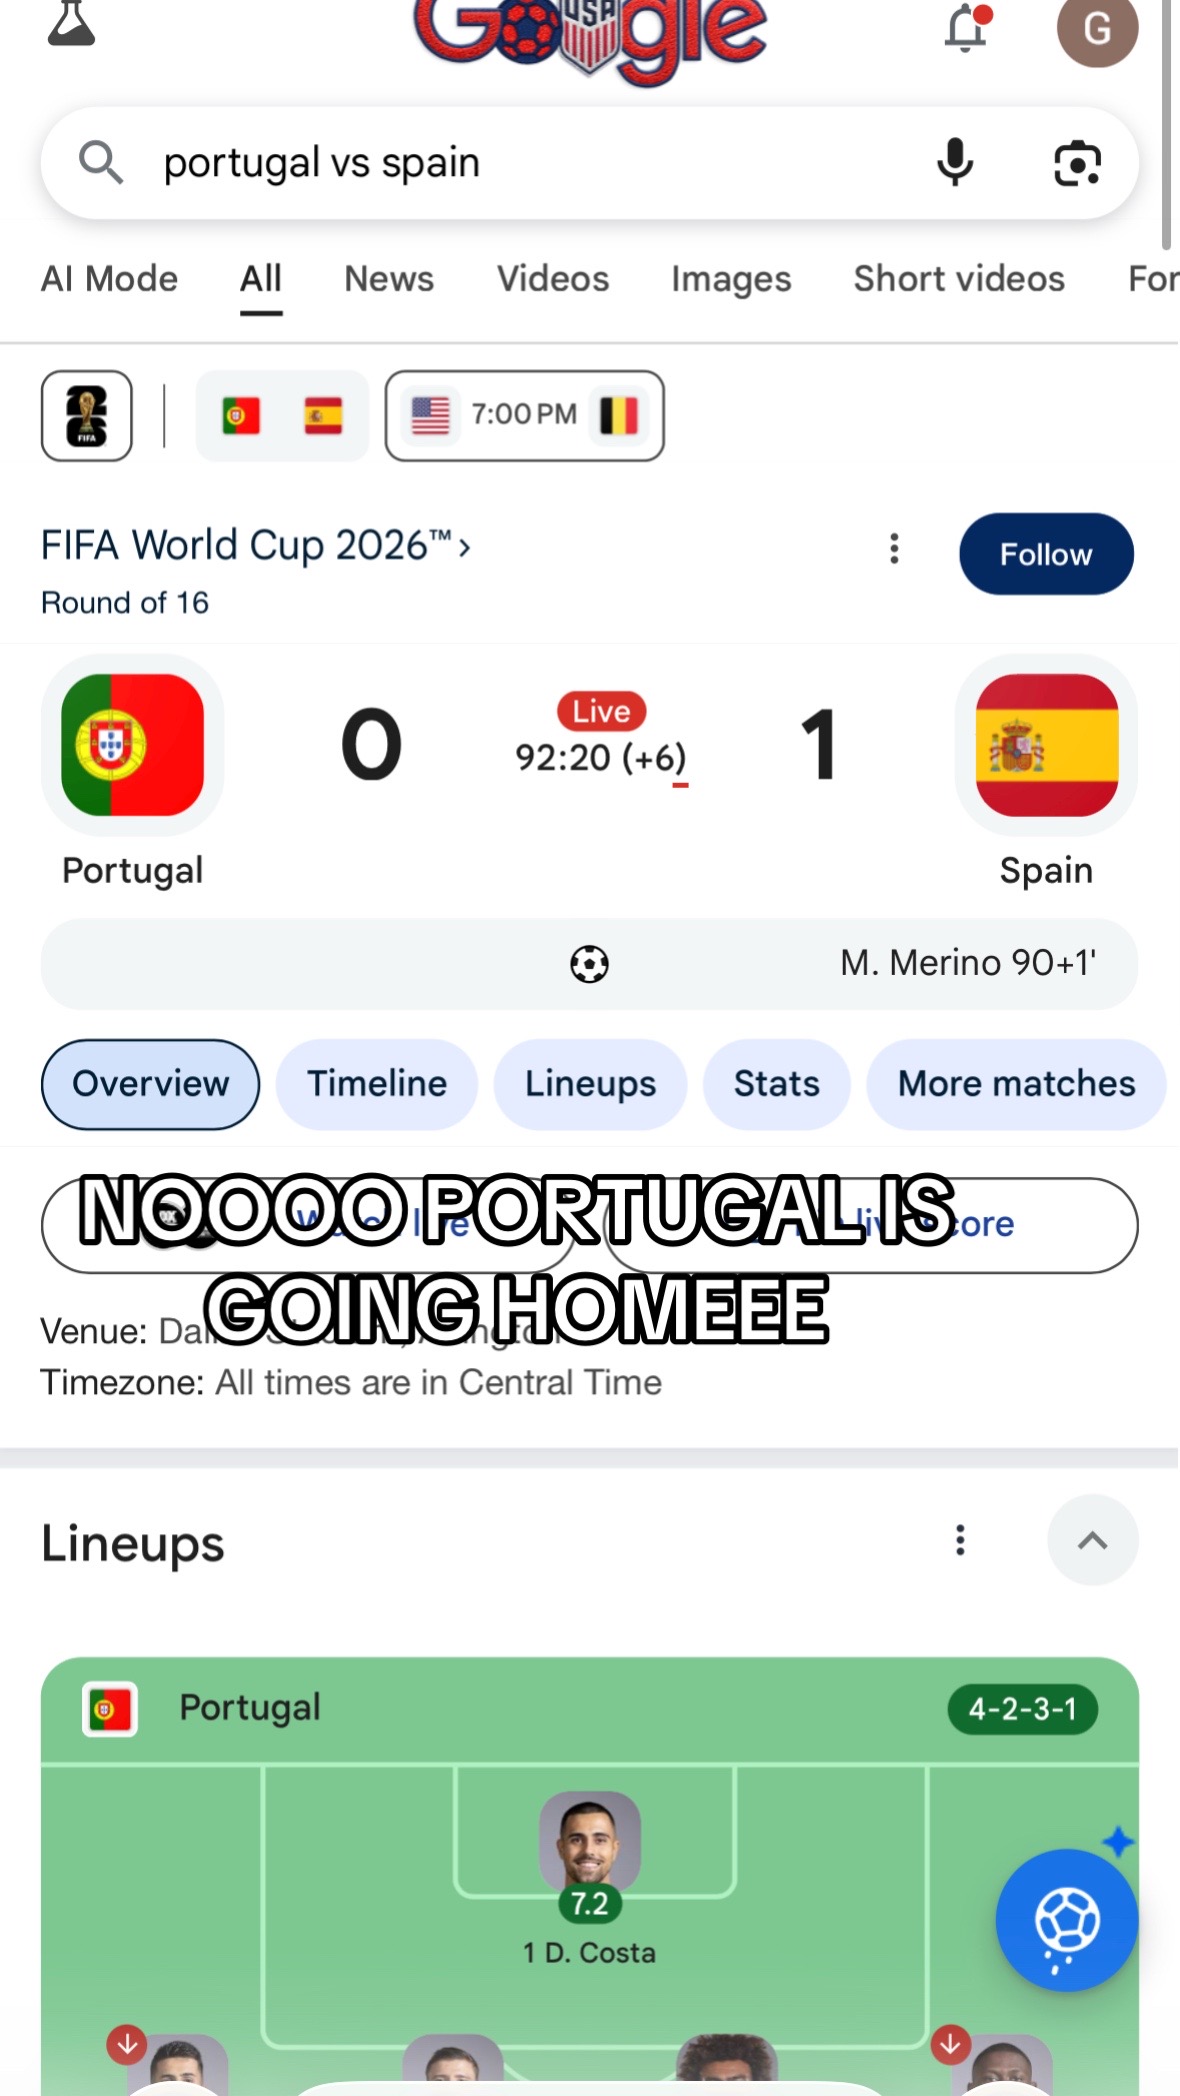Expand FIFA World Cup 2026 link arrow
The width and height of the screenshot is (1180, 2096).
pyautogui.click(x=464, y=547)
